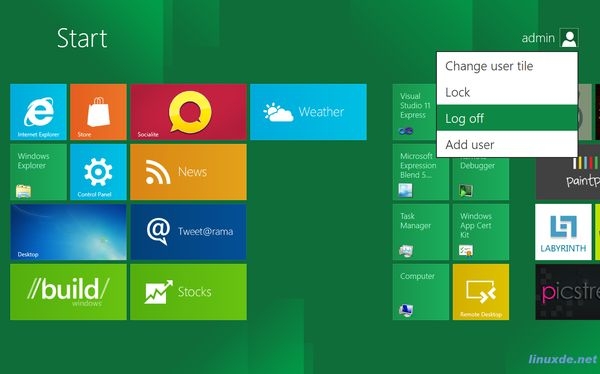Select Log off in the user menu
Image resolution: width=600 pixels, height=374 pixels.
(x=507, y=118)
